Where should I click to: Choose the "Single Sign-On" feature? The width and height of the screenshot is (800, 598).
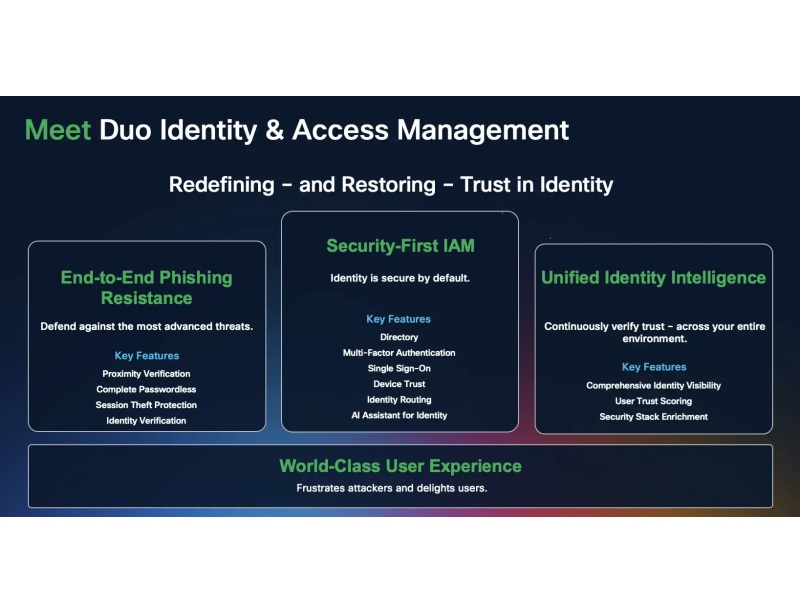399,369
